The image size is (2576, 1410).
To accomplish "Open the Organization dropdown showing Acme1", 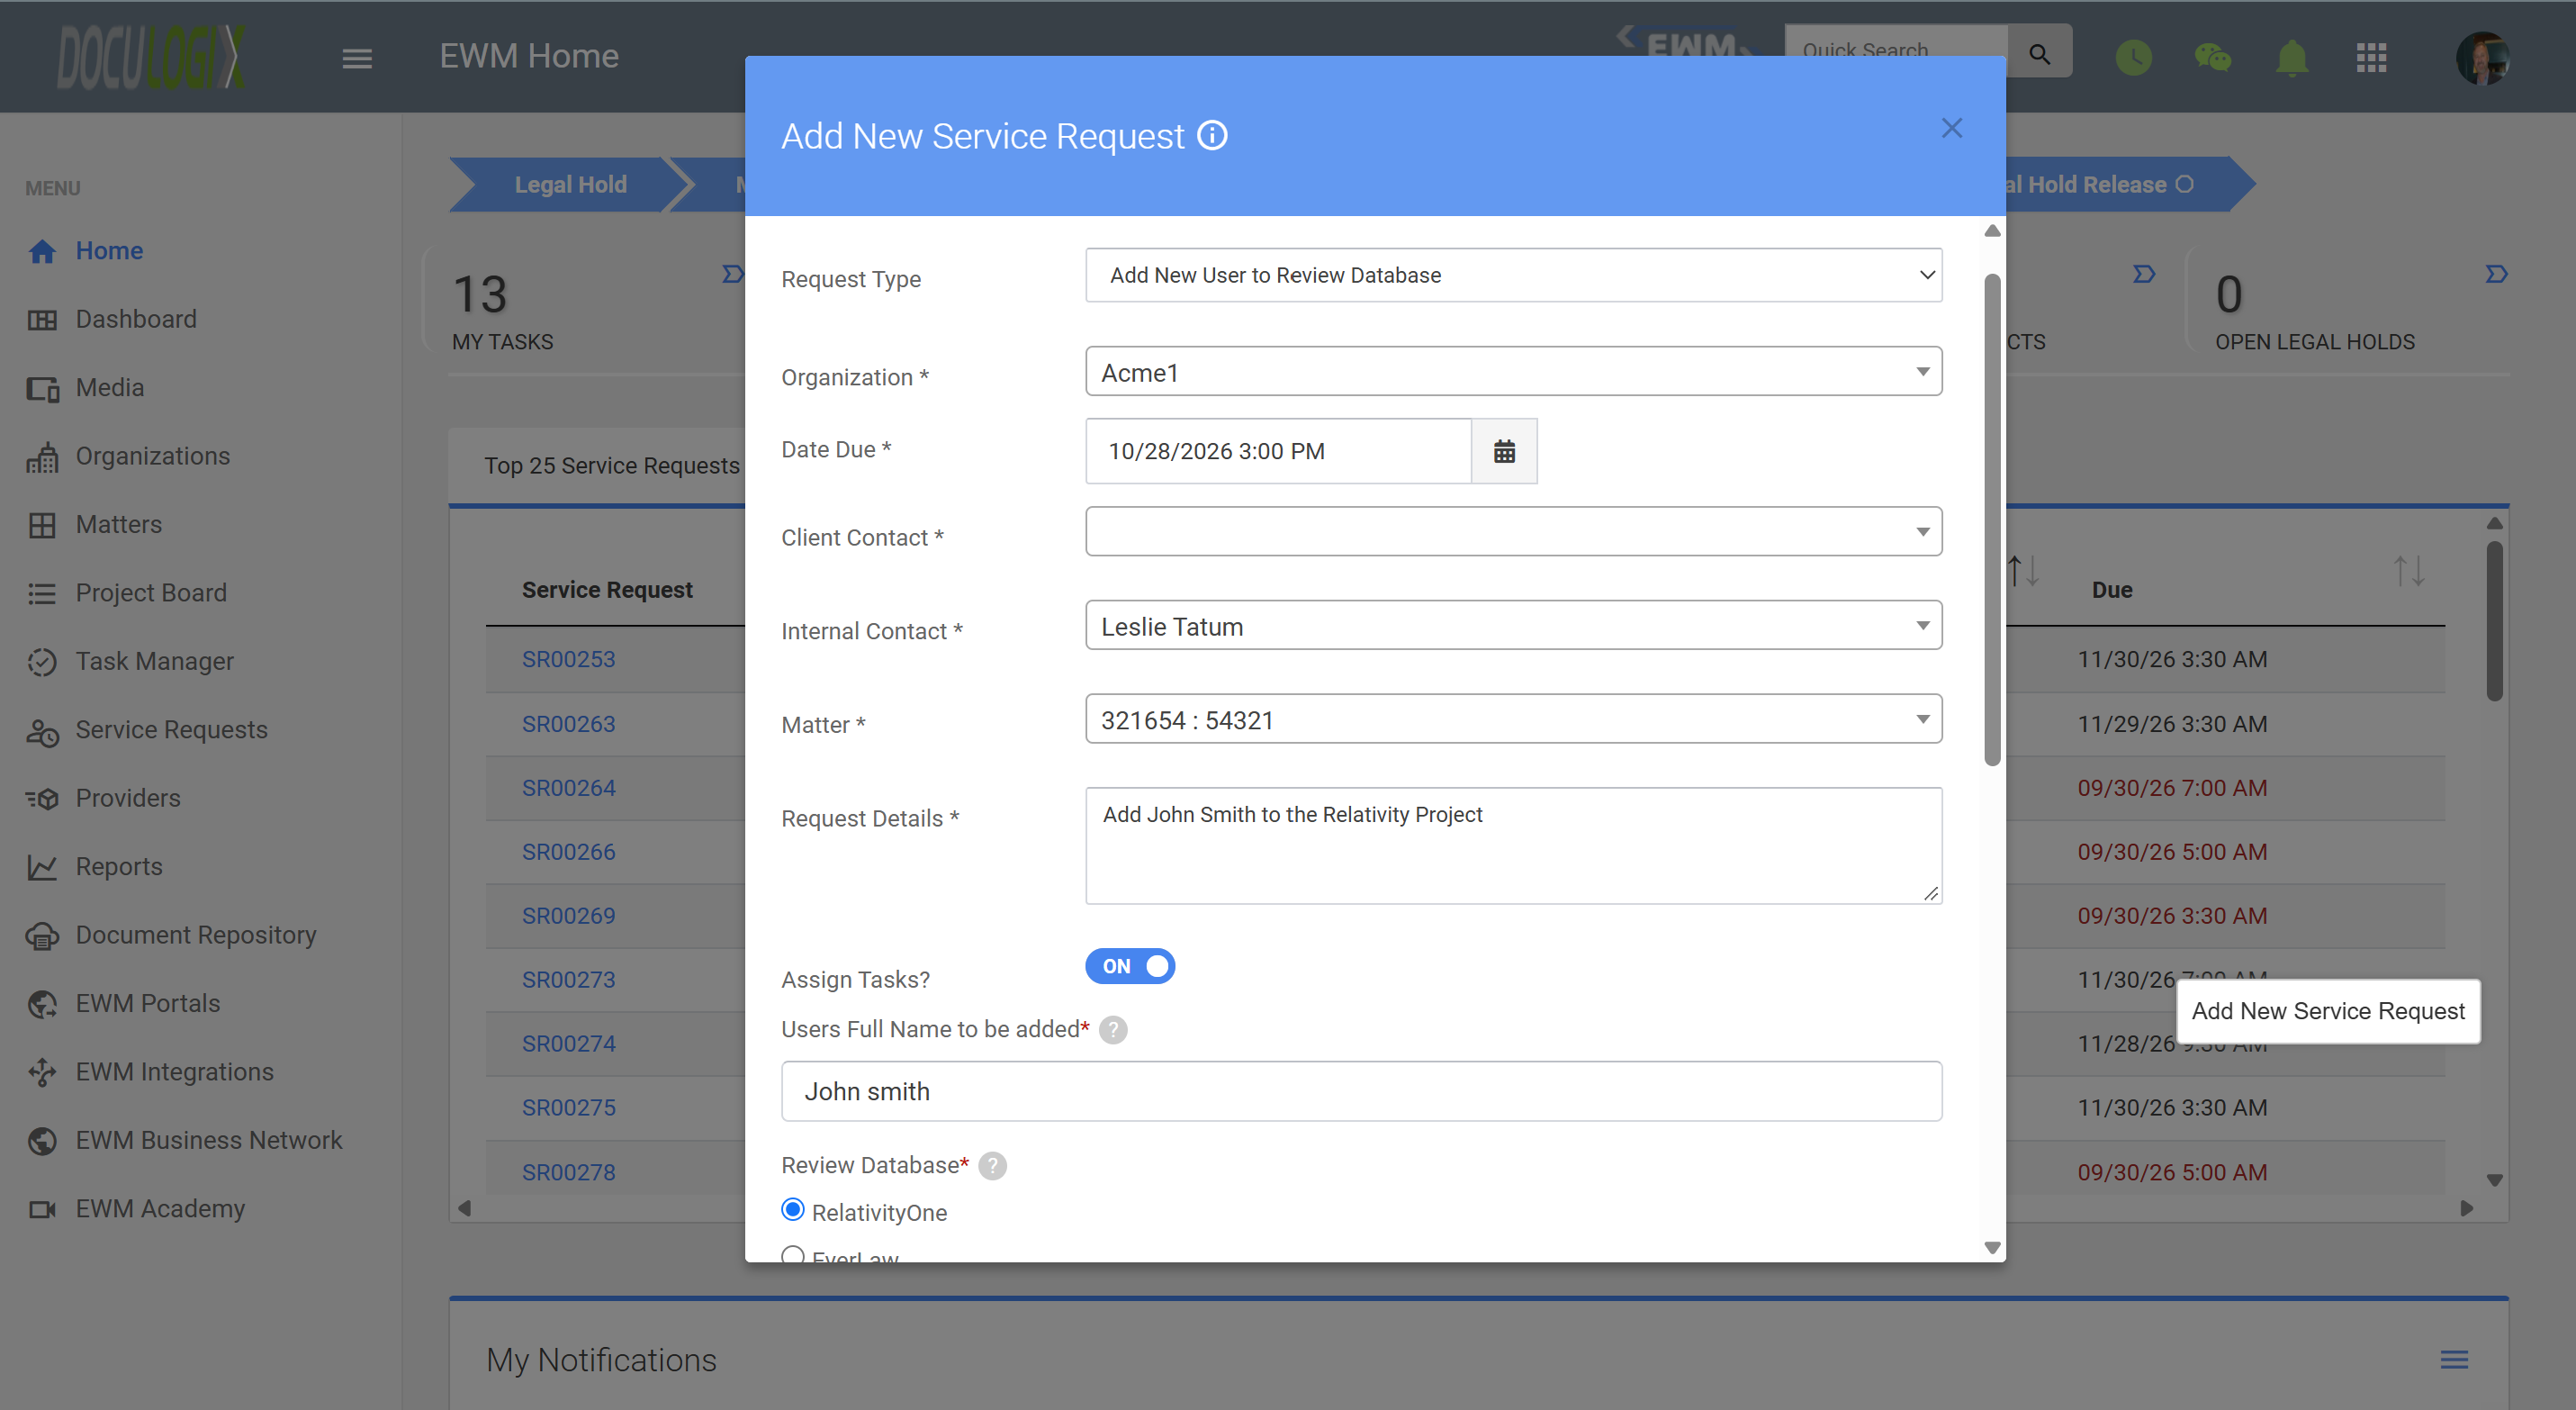I will (1513, 372).
